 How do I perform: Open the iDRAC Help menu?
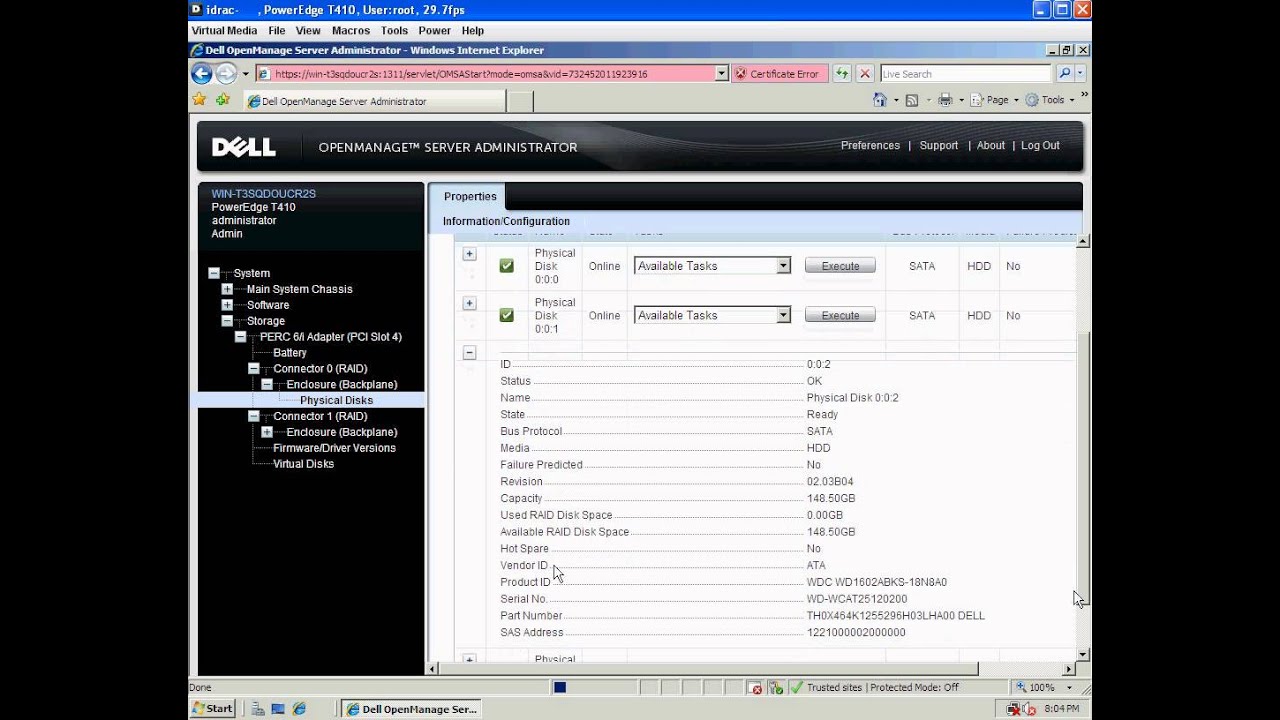click(473, 31)
